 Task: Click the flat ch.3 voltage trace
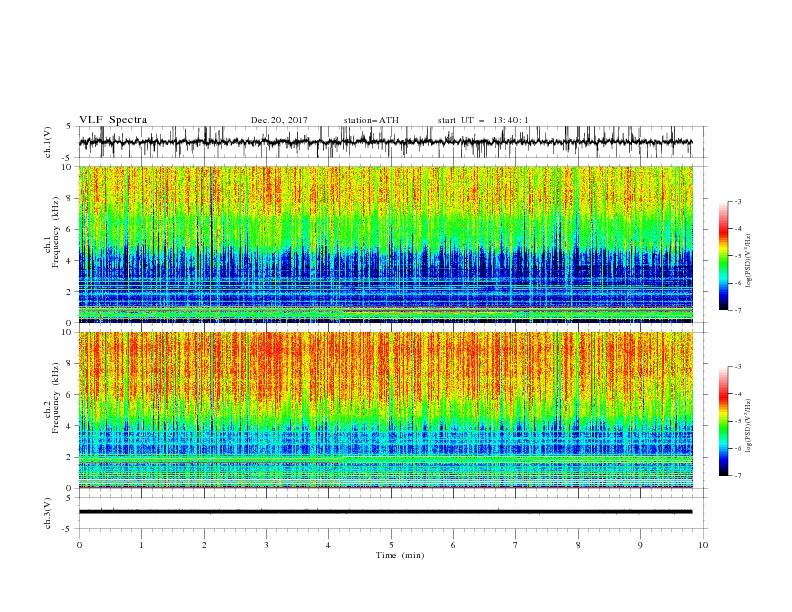[385, 512]
